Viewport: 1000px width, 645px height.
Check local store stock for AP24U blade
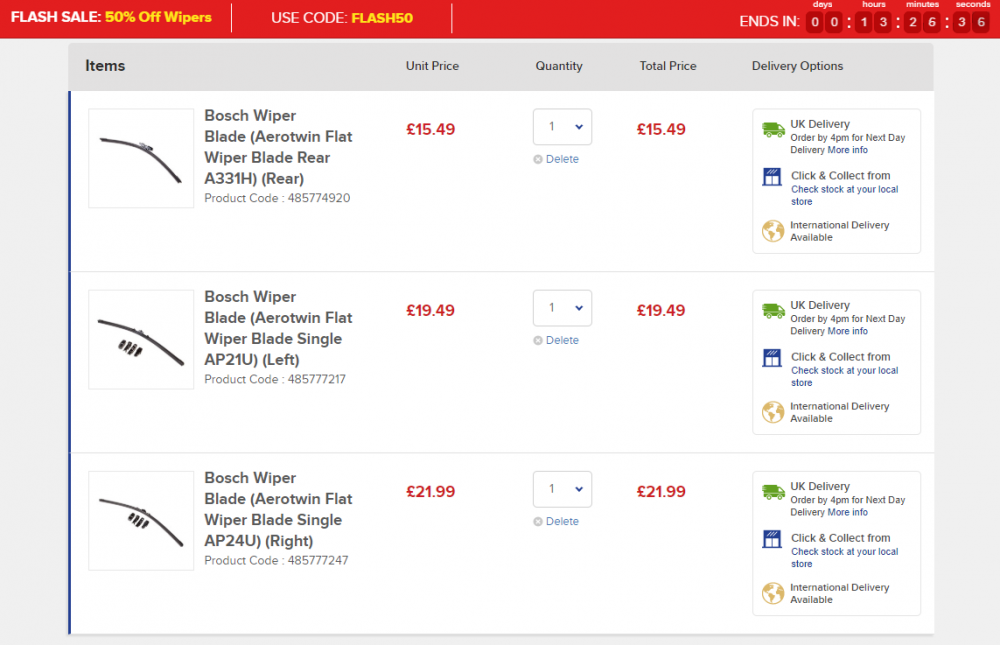click(x=844, y=558)
